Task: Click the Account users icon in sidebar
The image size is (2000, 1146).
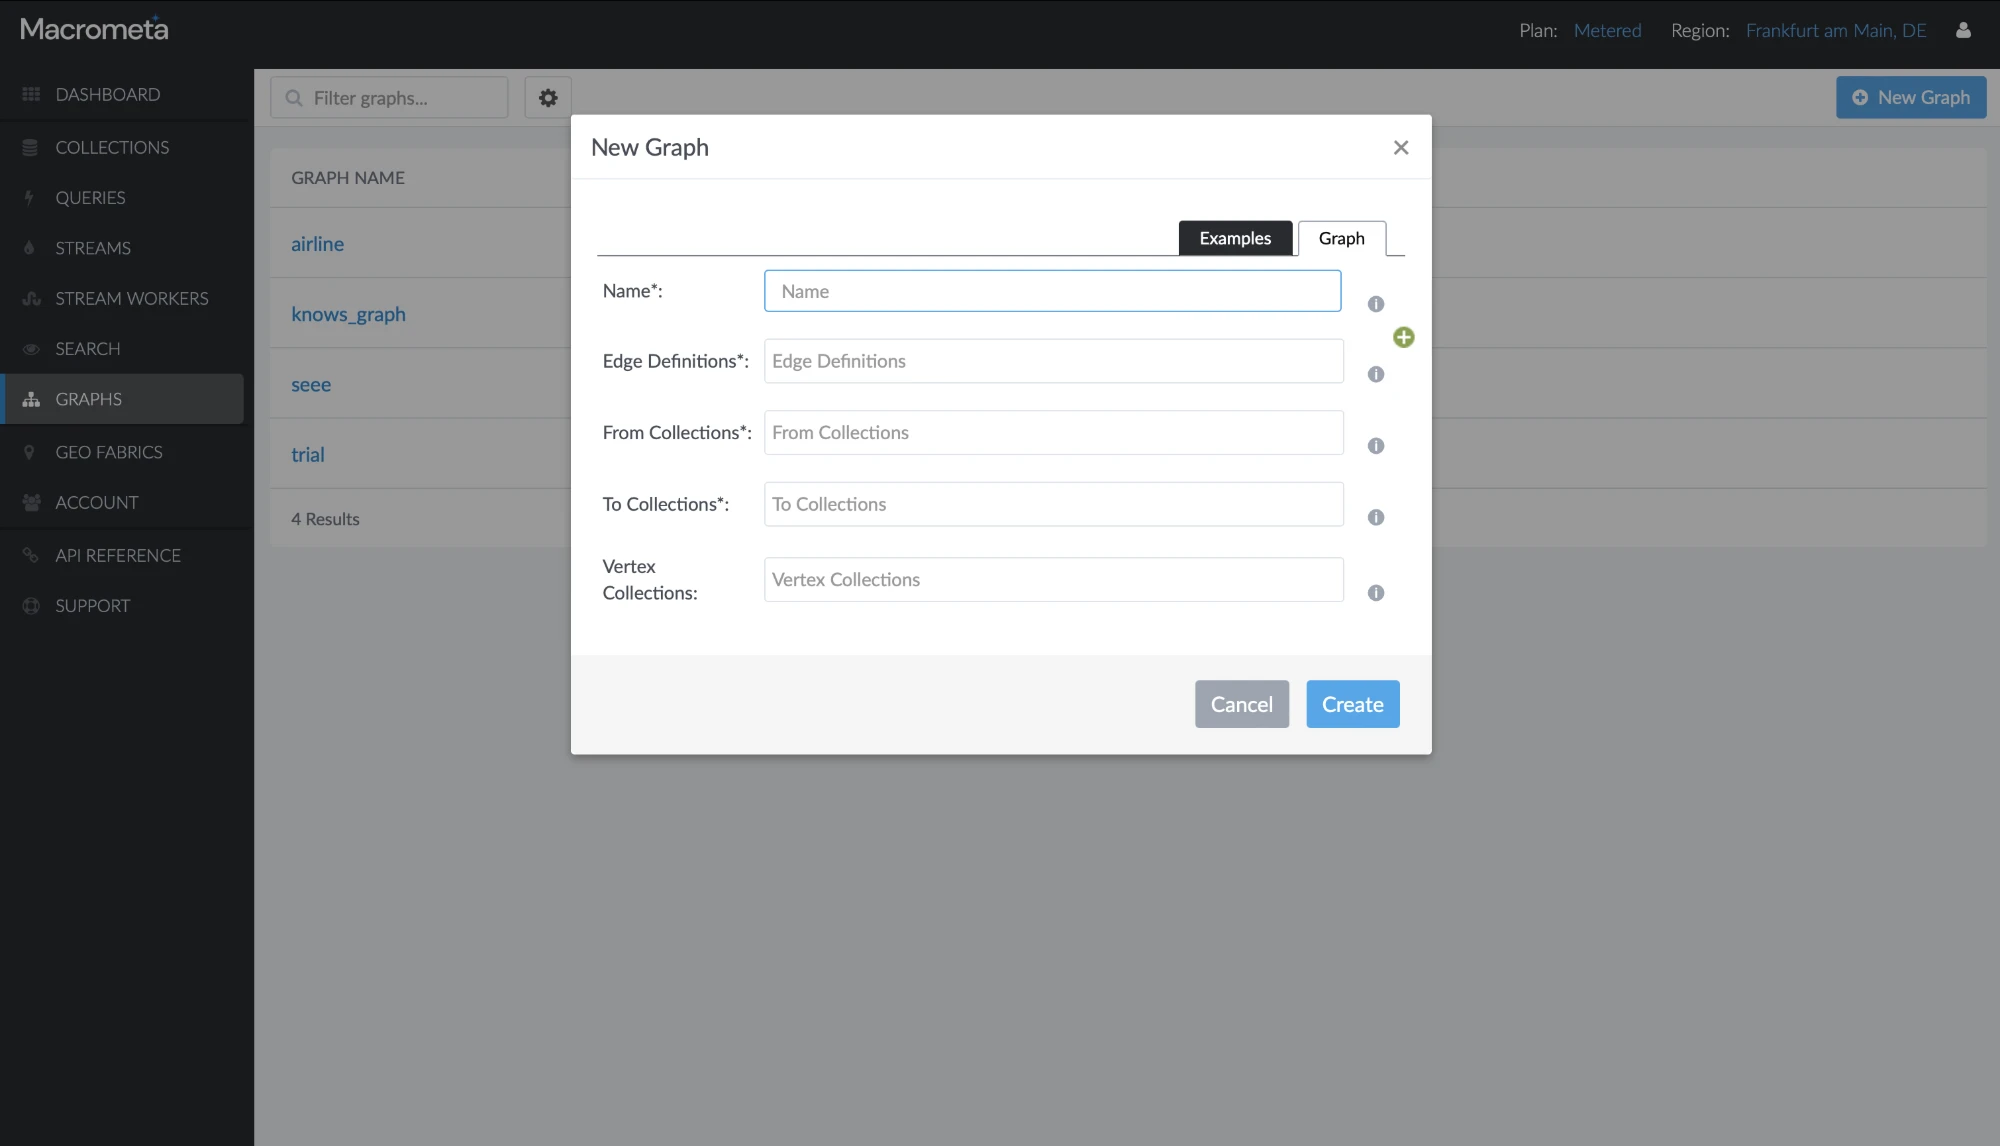Action: click(31, 502)
